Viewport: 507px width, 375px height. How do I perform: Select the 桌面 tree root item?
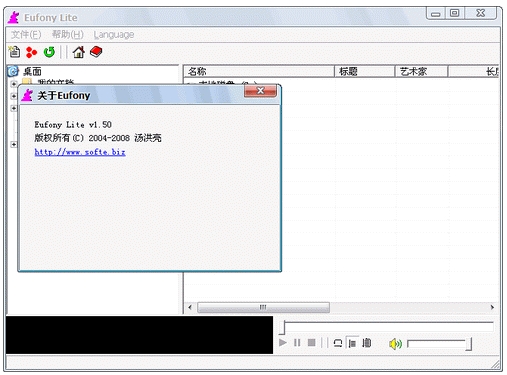pyautogui.click(x=32, y=71)
